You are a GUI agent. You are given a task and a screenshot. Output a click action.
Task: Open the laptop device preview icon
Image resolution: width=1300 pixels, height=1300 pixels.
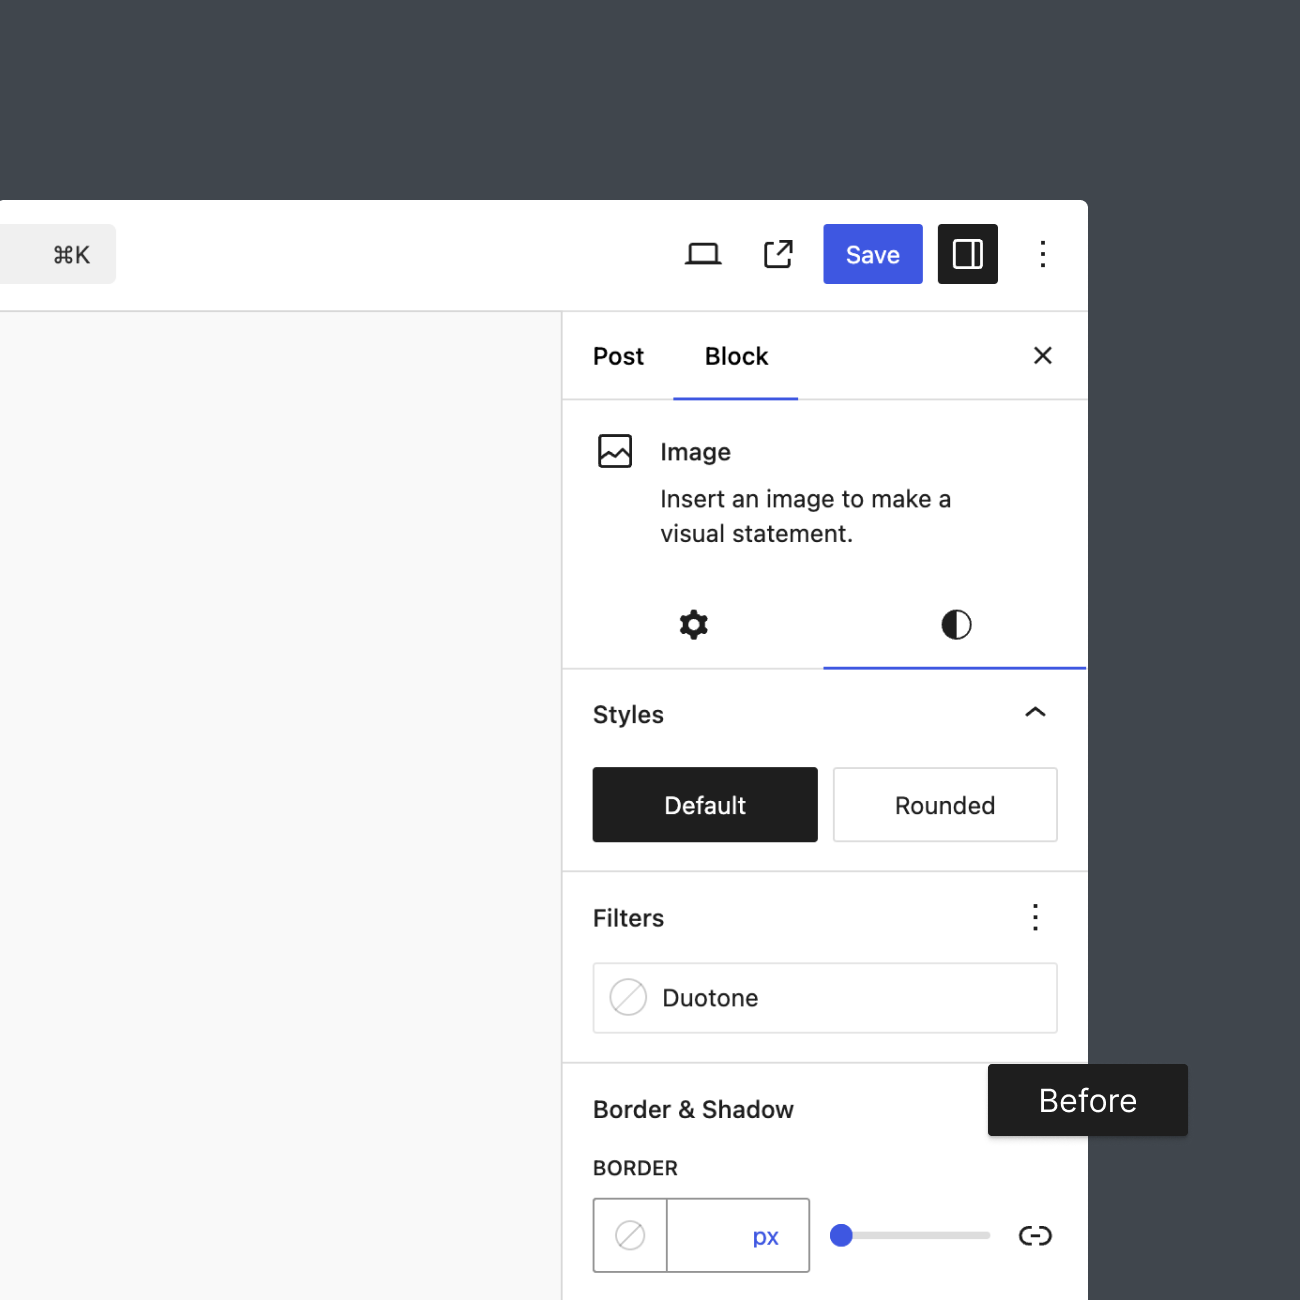coord(703,254)
